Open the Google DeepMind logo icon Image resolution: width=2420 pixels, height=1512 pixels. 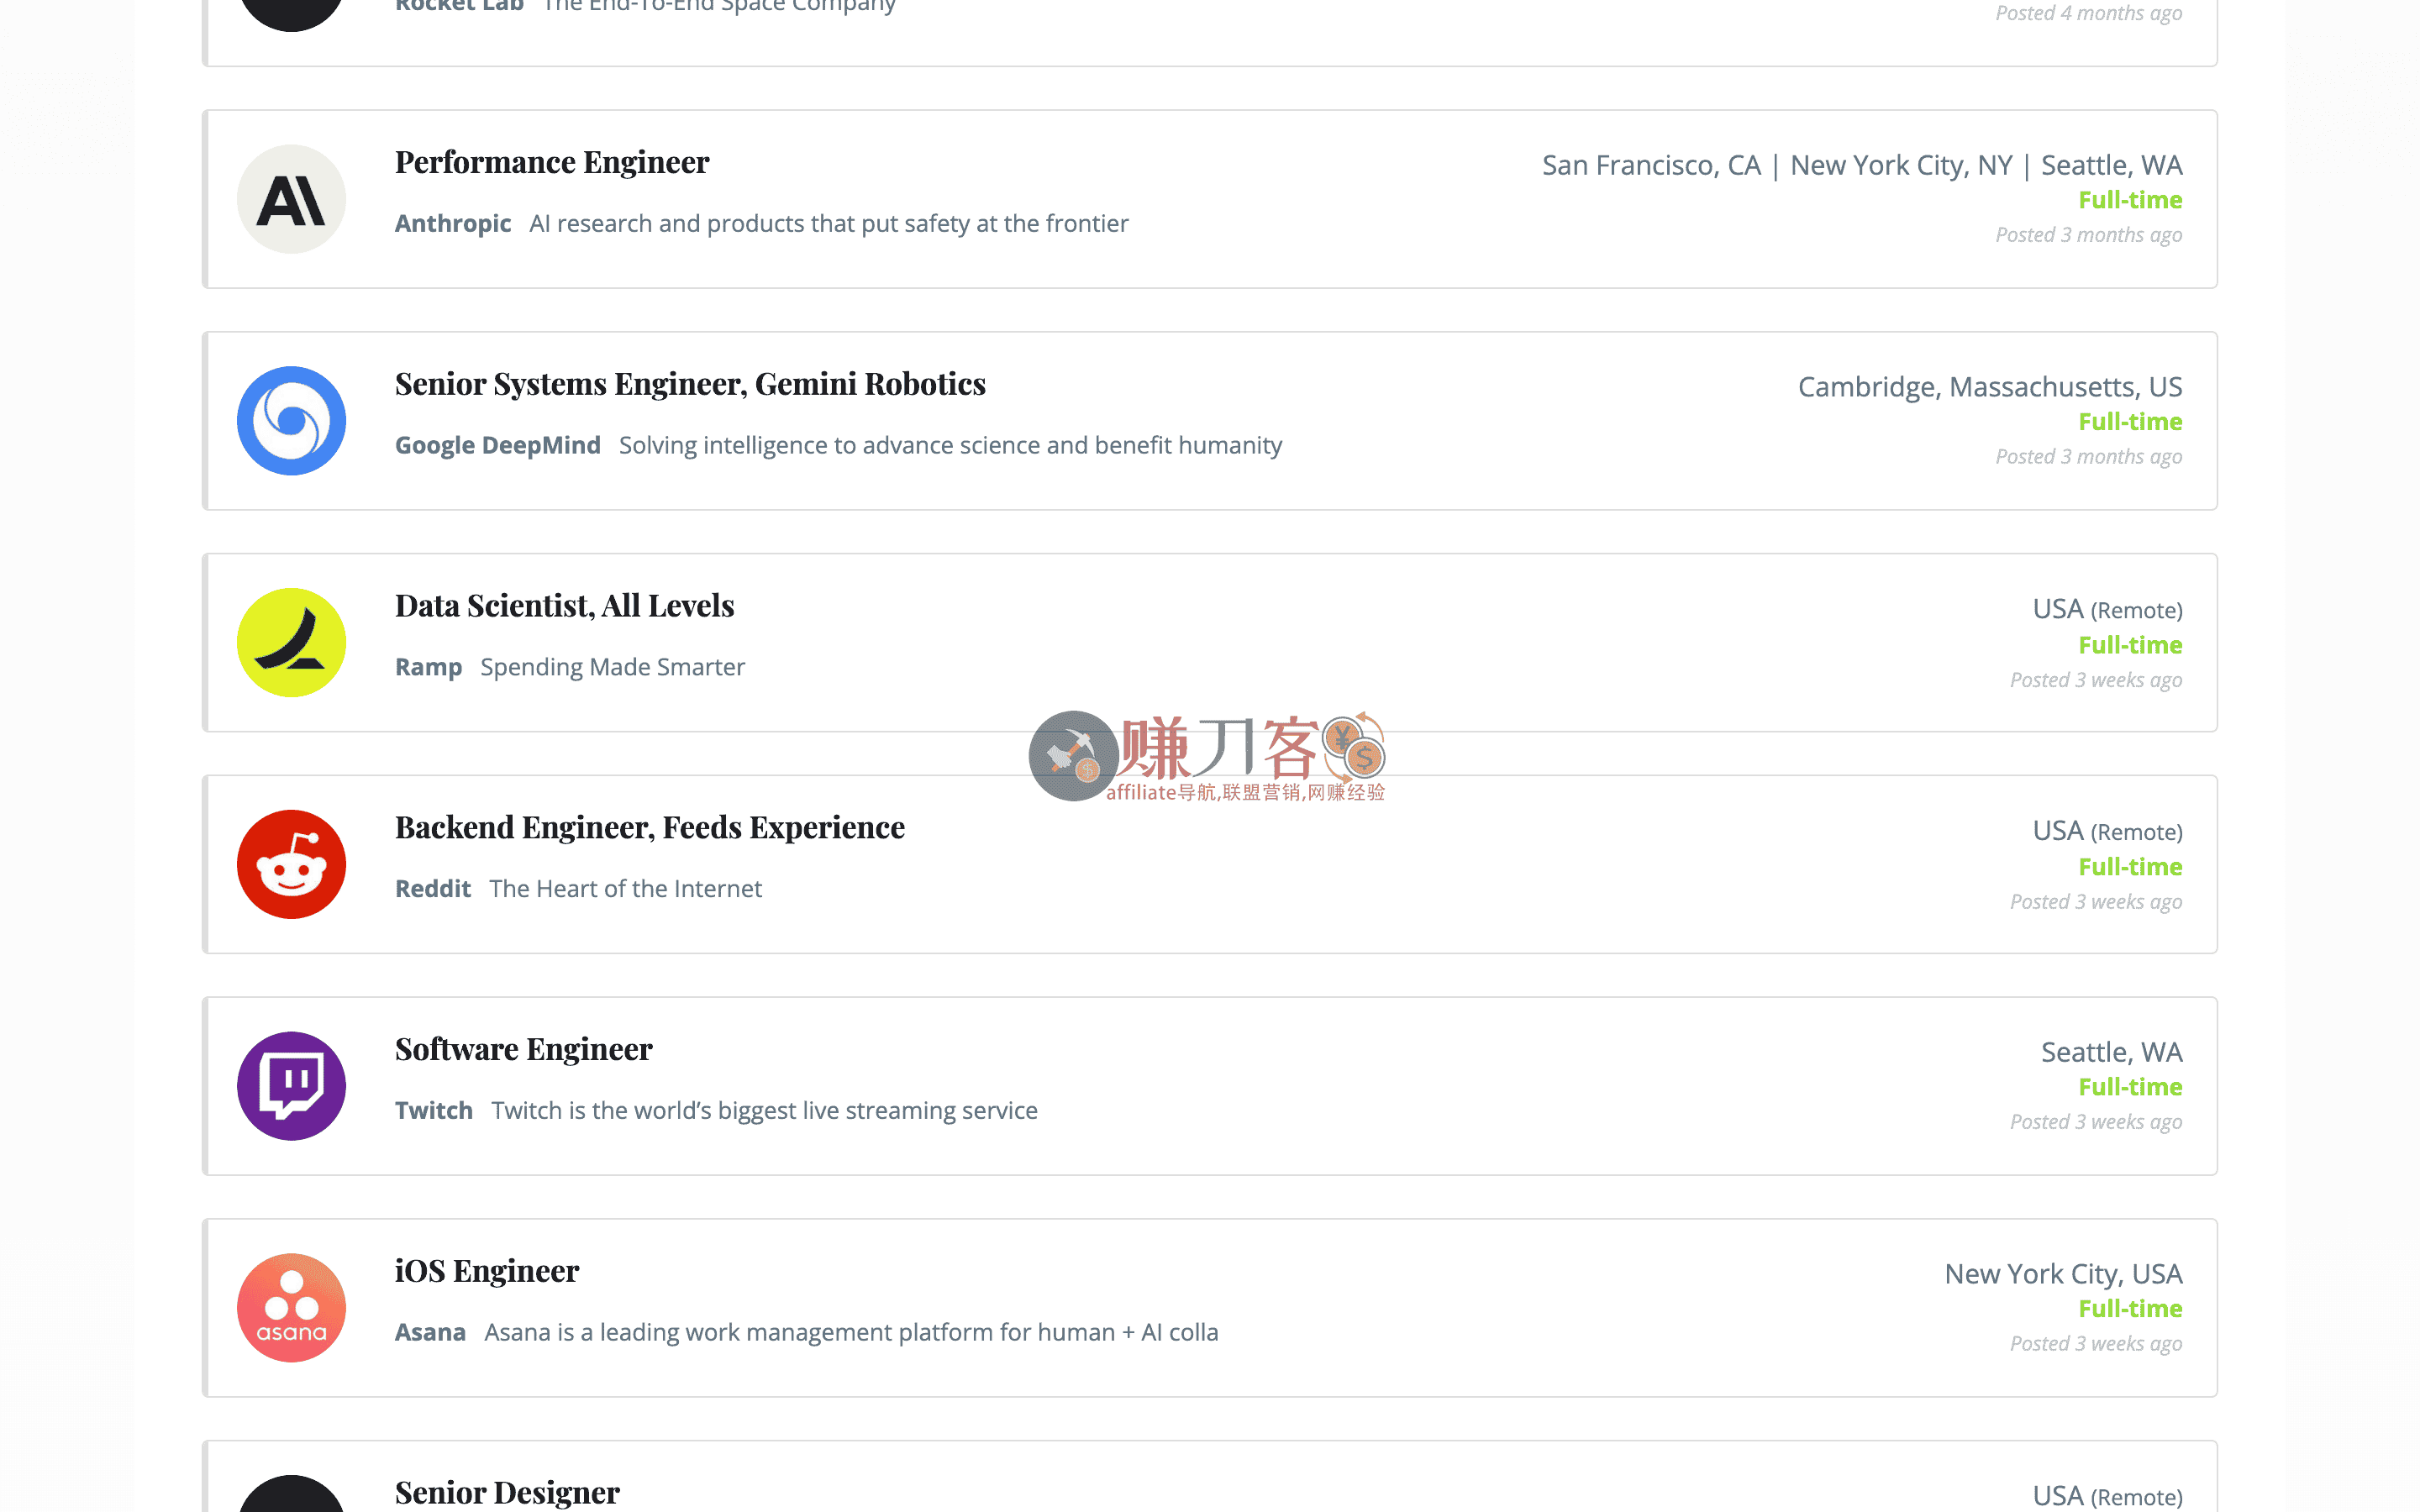291,421
